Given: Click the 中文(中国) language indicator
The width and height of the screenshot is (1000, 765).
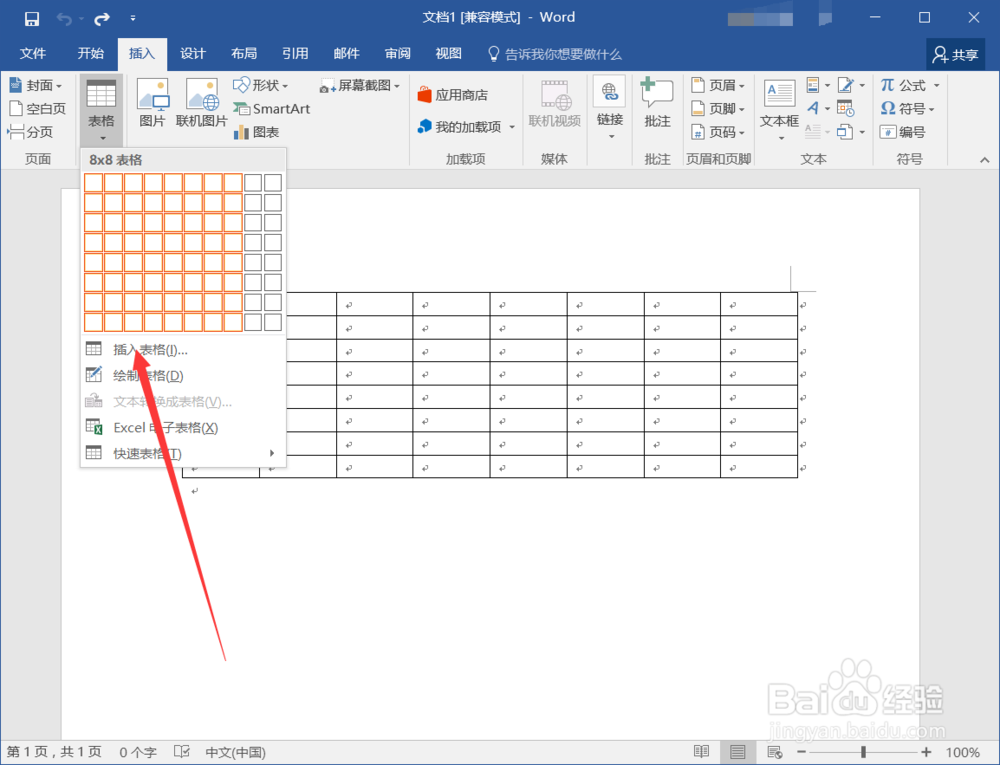Looking at the screenshot, I should coord(235,752).
